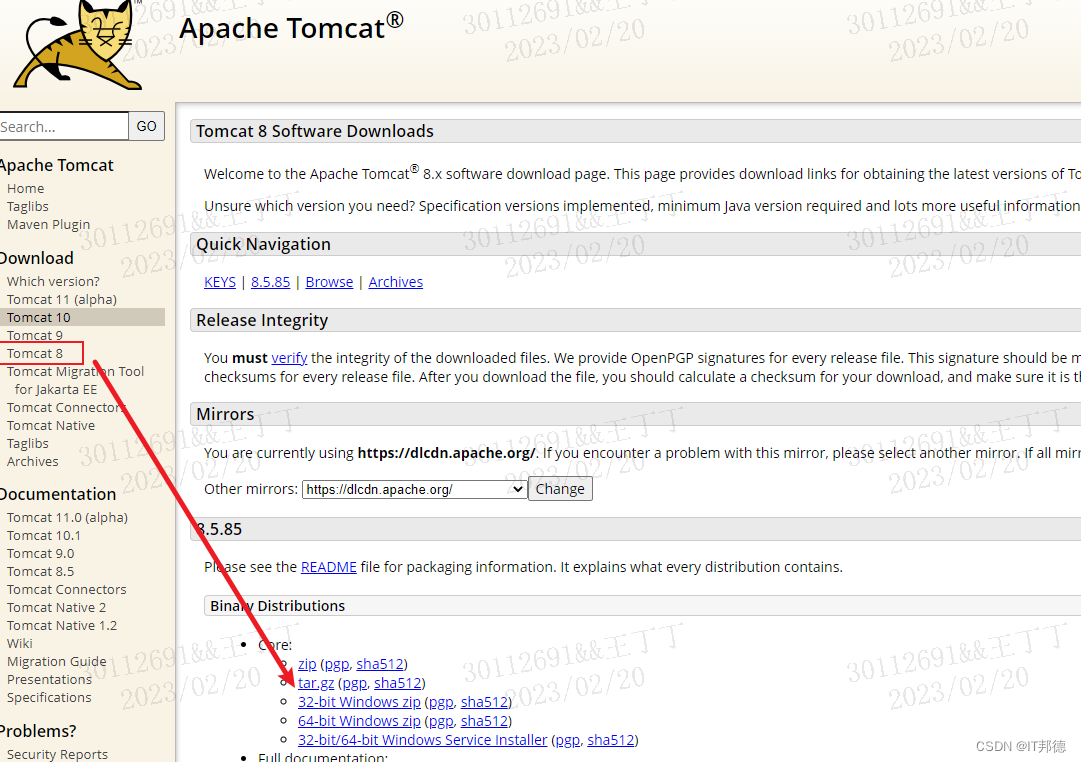Screen dimensions: 1081x762
Task: Select Tomcat 10 download page
Action: click(x=39, y=317)
